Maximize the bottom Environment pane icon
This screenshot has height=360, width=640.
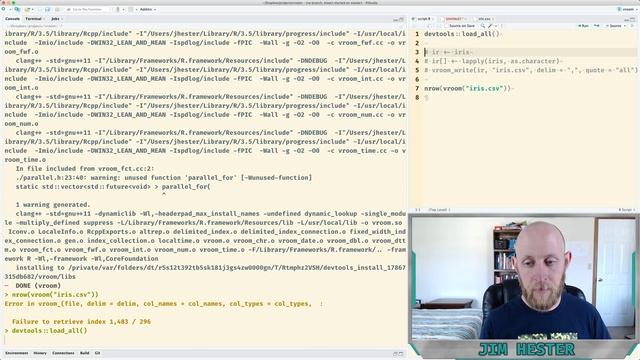click(x=401, y=353)
